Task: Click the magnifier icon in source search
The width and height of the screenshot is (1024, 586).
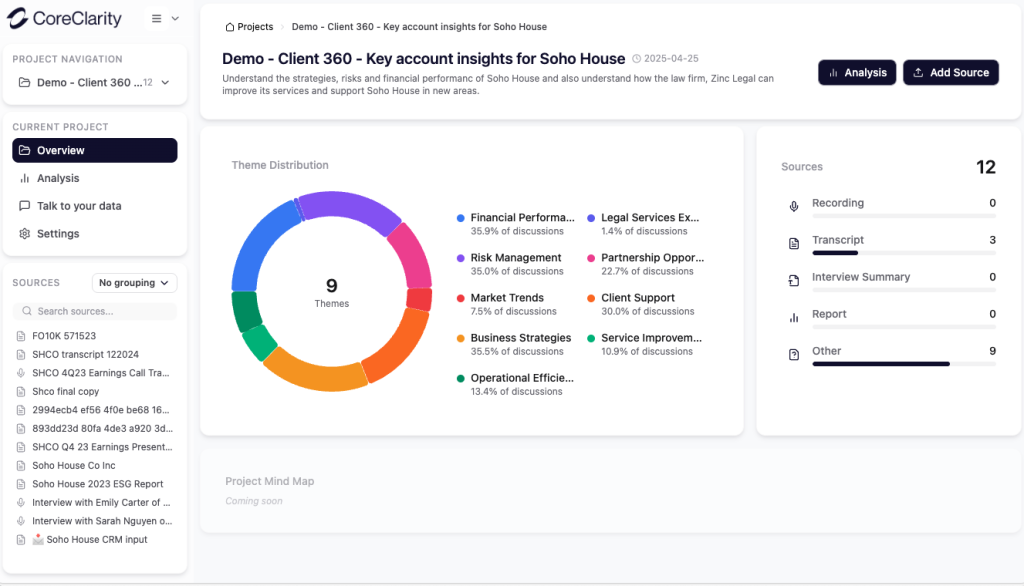Action: click(26, 312)
